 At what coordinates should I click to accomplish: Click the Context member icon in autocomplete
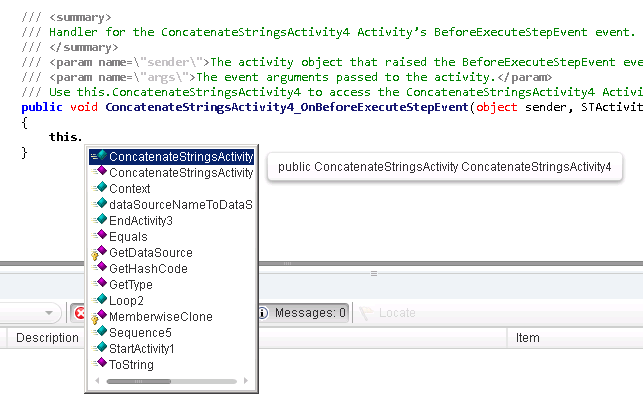[99, 188]
